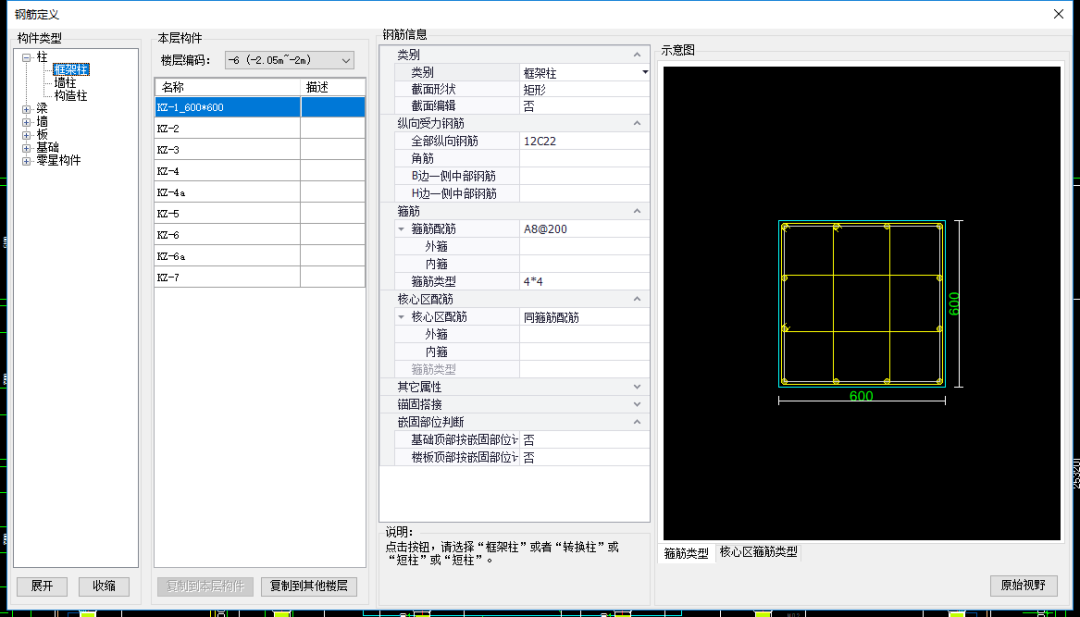Image resolution: width=1080 pixels, height=617 pixels.
Task: Expand the 其它属性 section
Action: point(636,386)
